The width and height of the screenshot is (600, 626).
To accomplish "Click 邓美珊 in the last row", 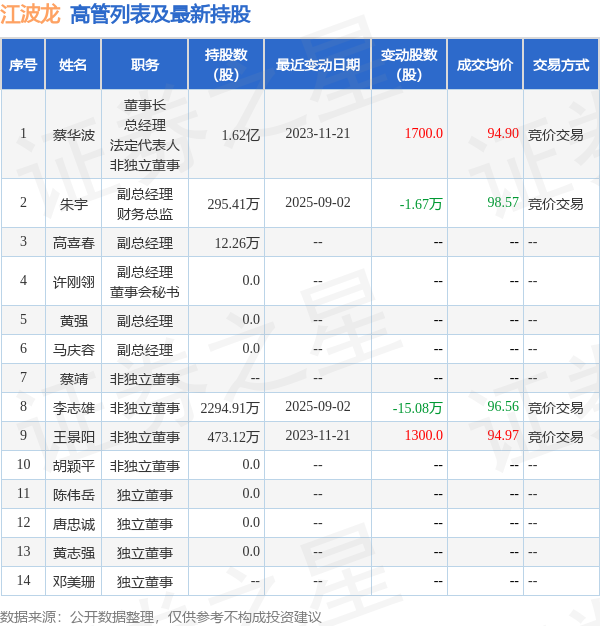I will (73, 582).
